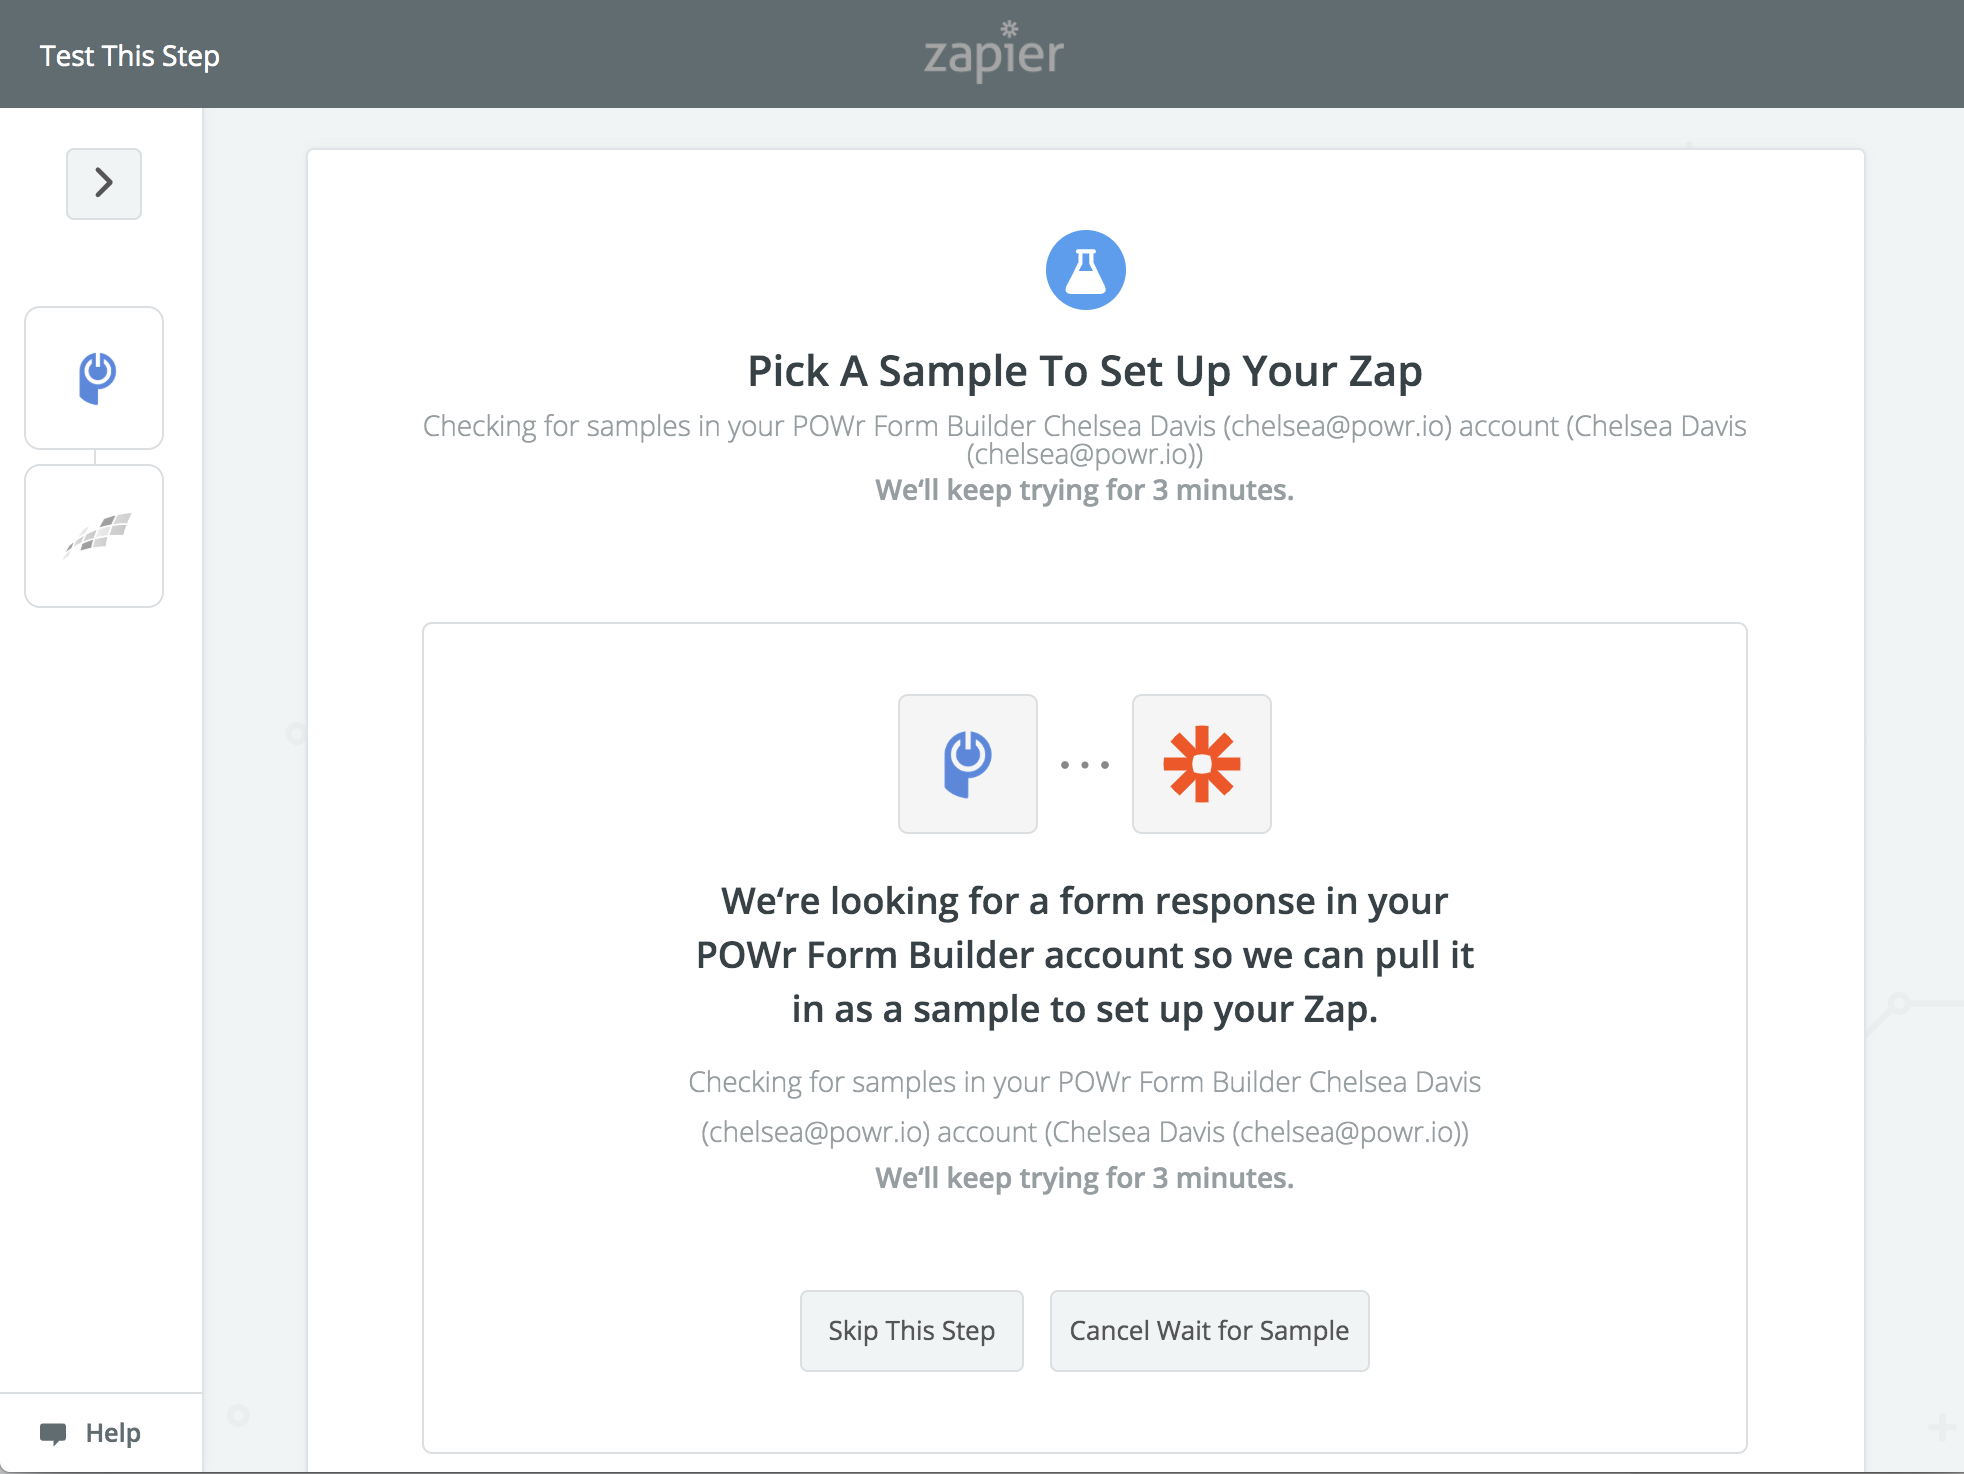The width and height of the screenshot is (1964, 1474).
Task: Click the connector line between sidebar steps
Action: 95,457
